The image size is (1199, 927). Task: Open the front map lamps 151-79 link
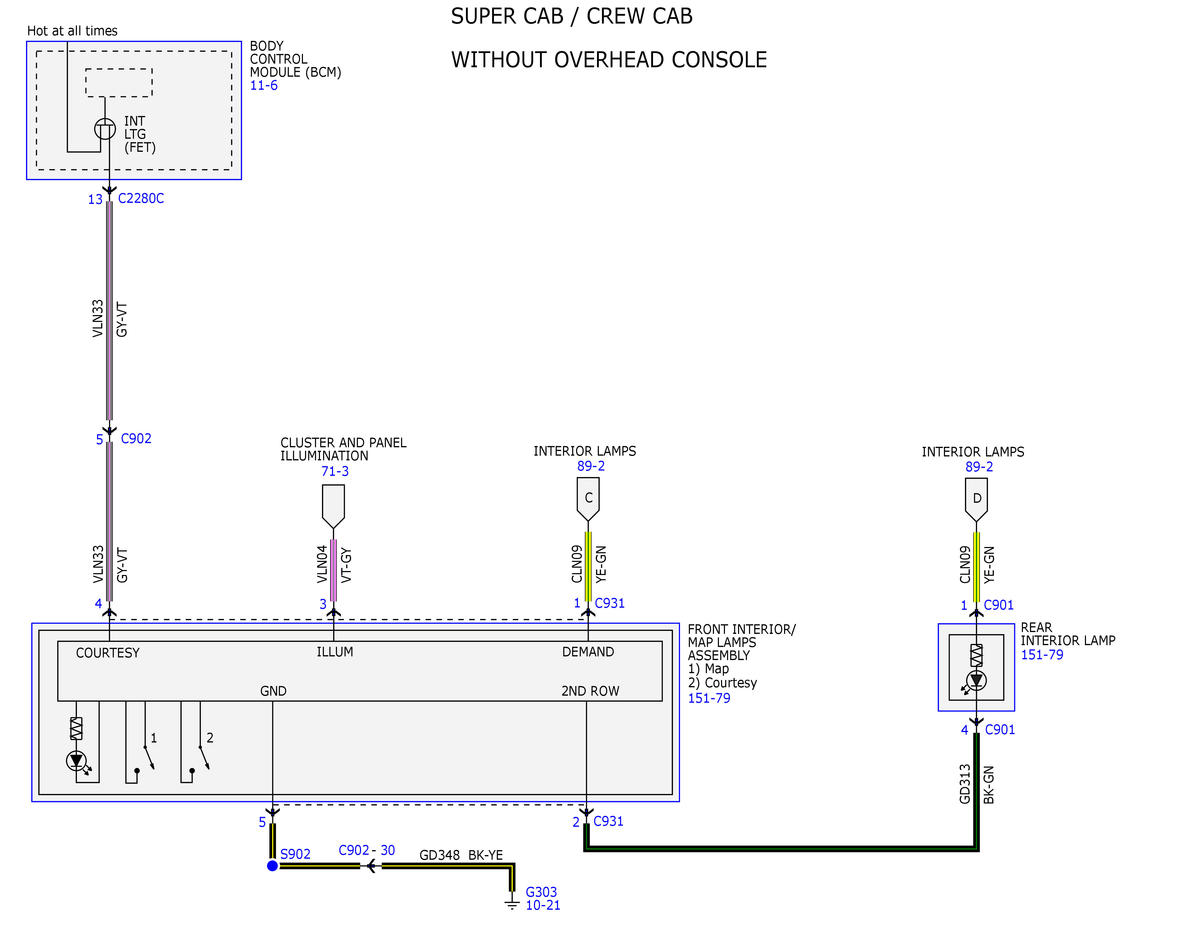709,698
